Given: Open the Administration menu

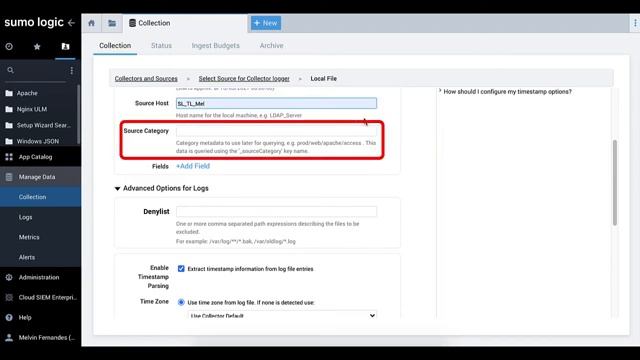Looking at the screenshot, I should [40, 277].
